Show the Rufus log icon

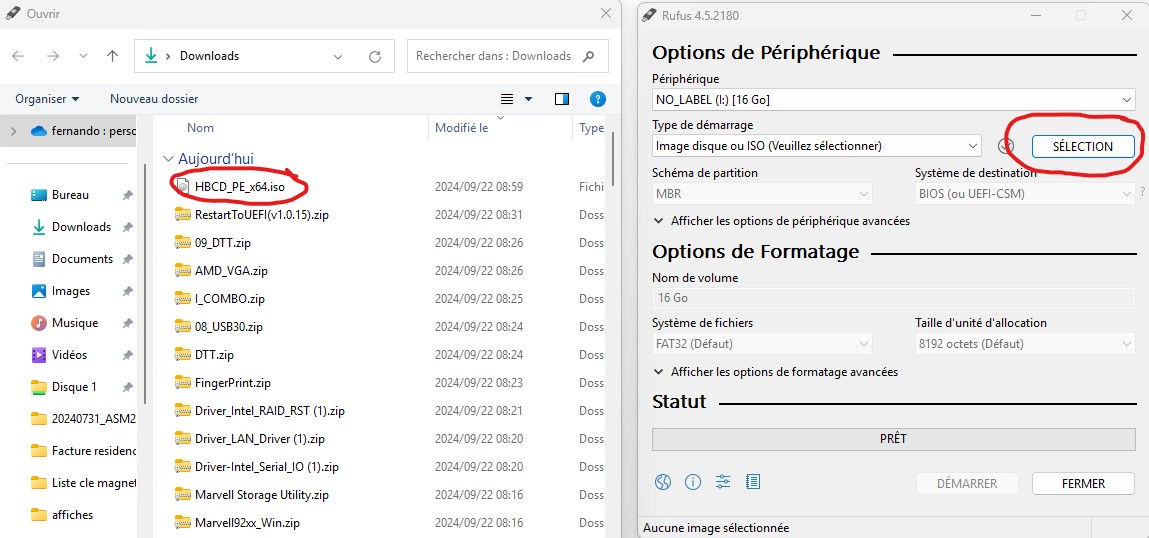point(753,482)
